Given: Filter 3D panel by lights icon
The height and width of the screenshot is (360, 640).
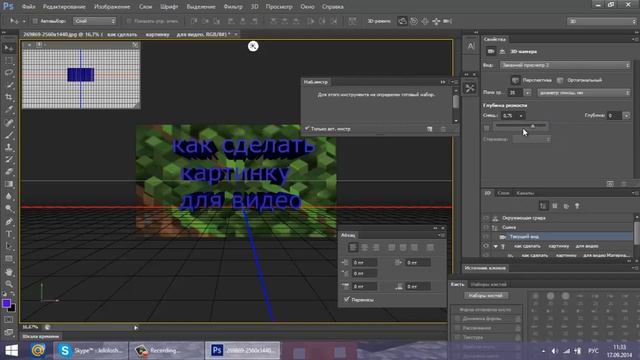Looking at the screenshot, I should pos(577,206).
